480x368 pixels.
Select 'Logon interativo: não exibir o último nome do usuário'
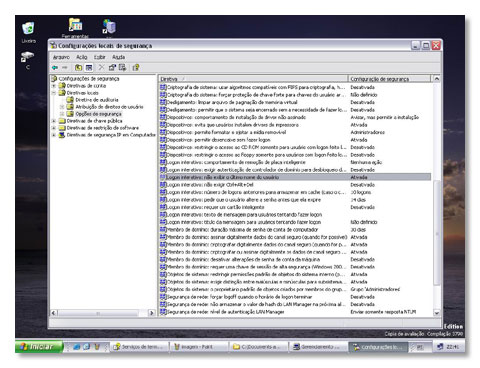[x=295, y=177]
